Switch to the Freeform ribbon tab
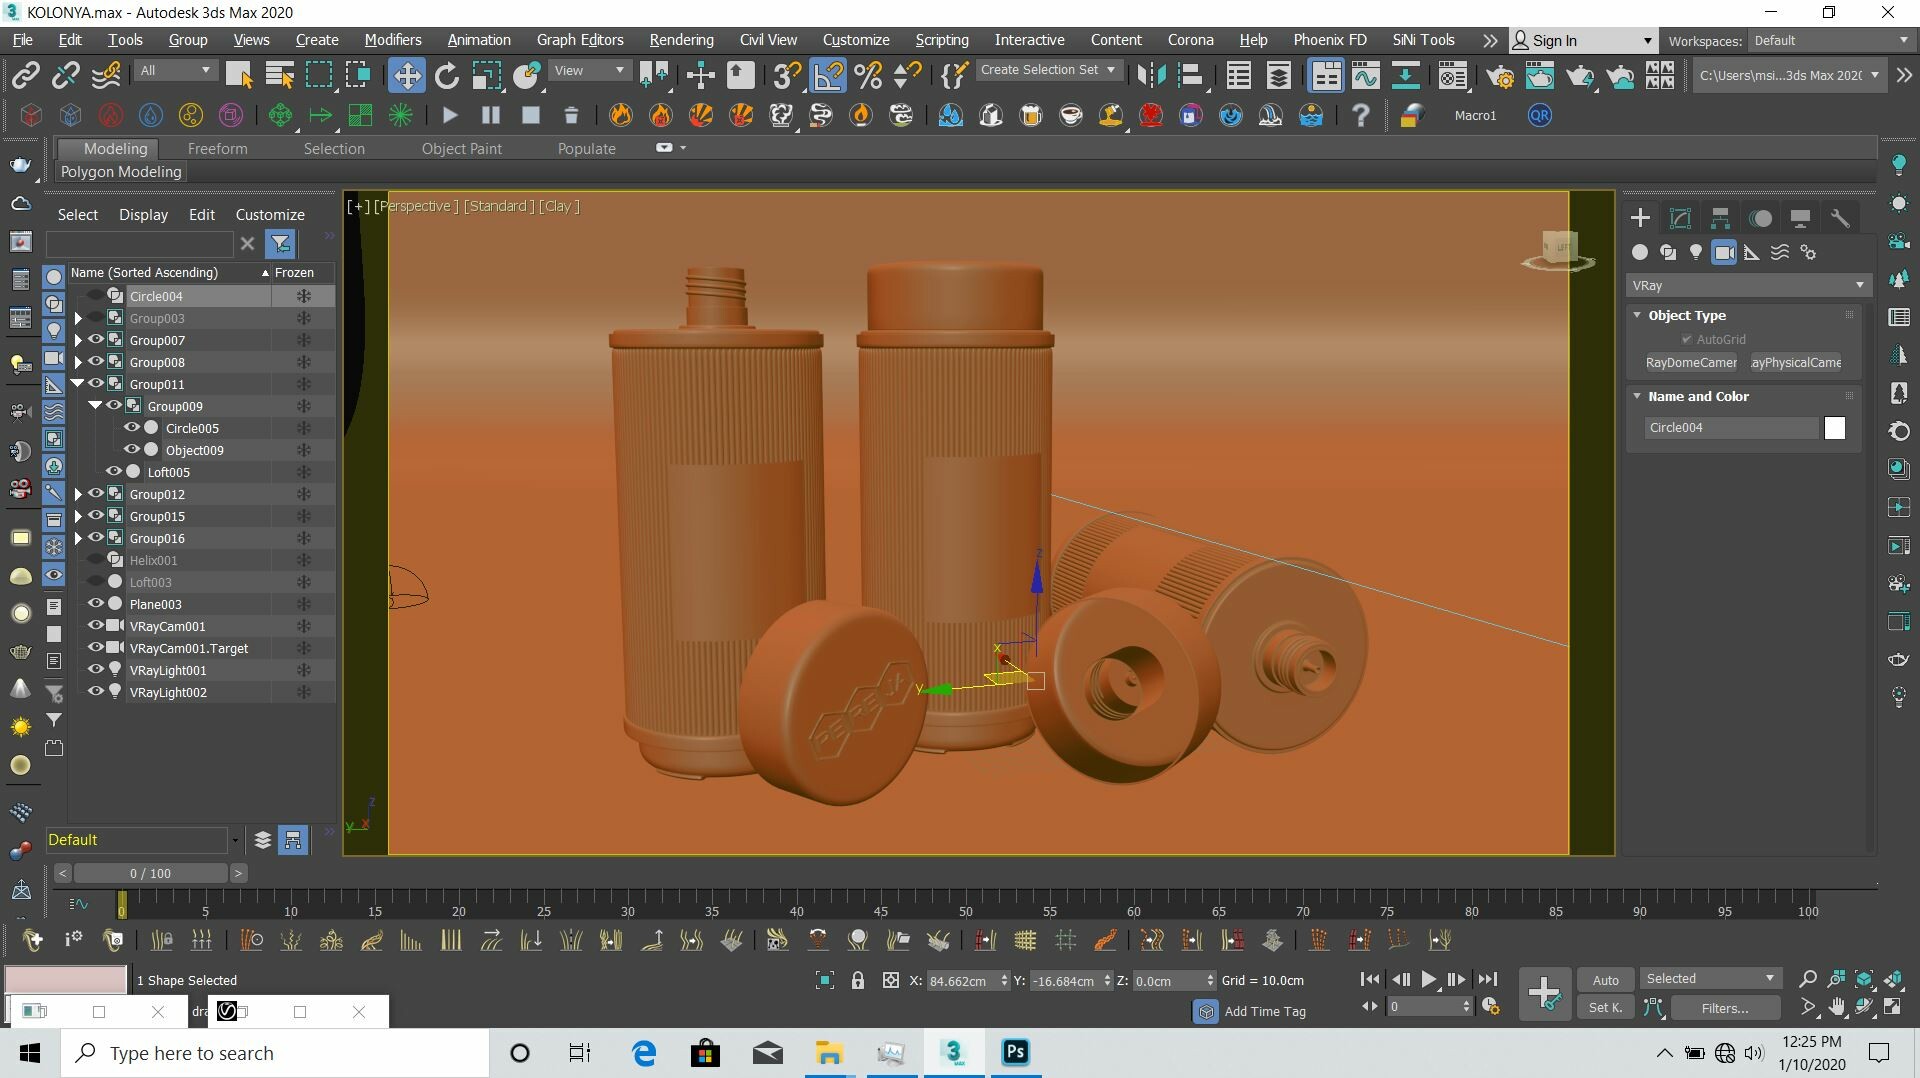Image resolution: width=1920 pixels, height=1078 pixels. click(217, 148)
